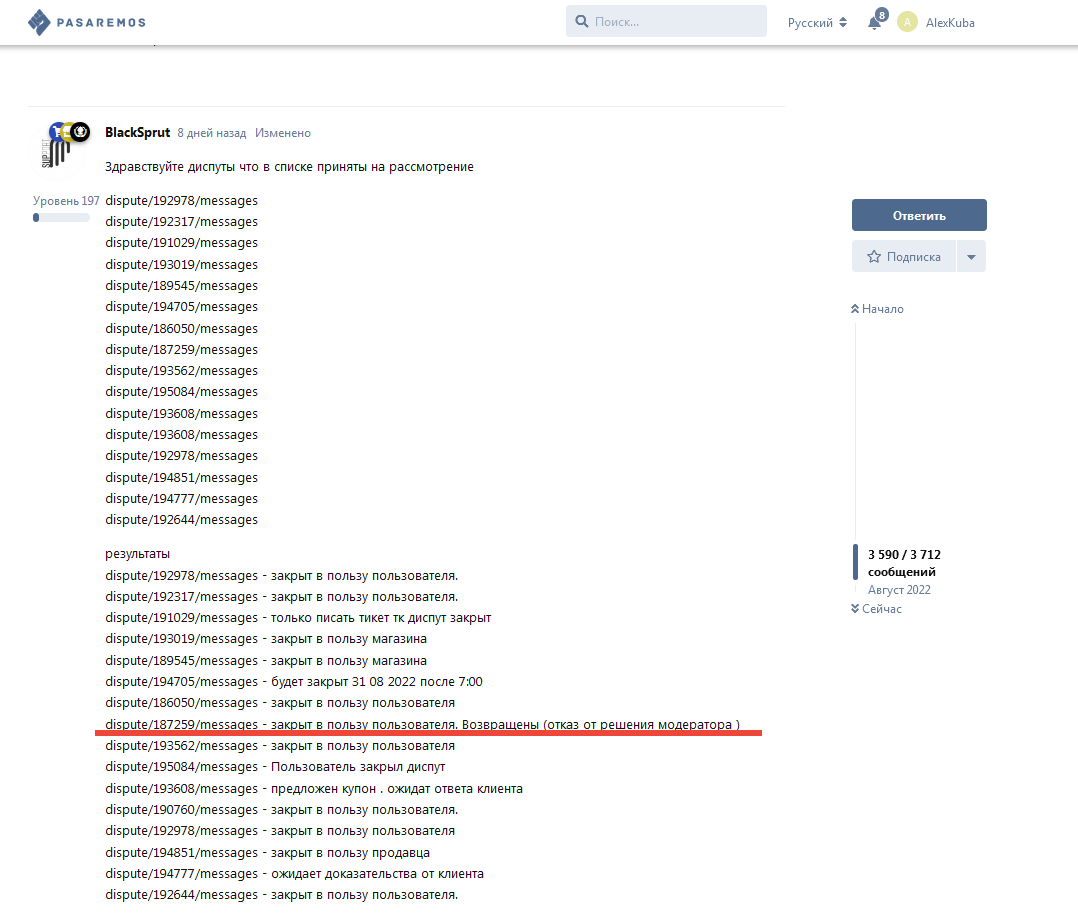The width and height of the screenshot is (1078, 916).
Task: Click result 'только писать тикет тк диспут закрыт'
Action: (x=381, y=618)
